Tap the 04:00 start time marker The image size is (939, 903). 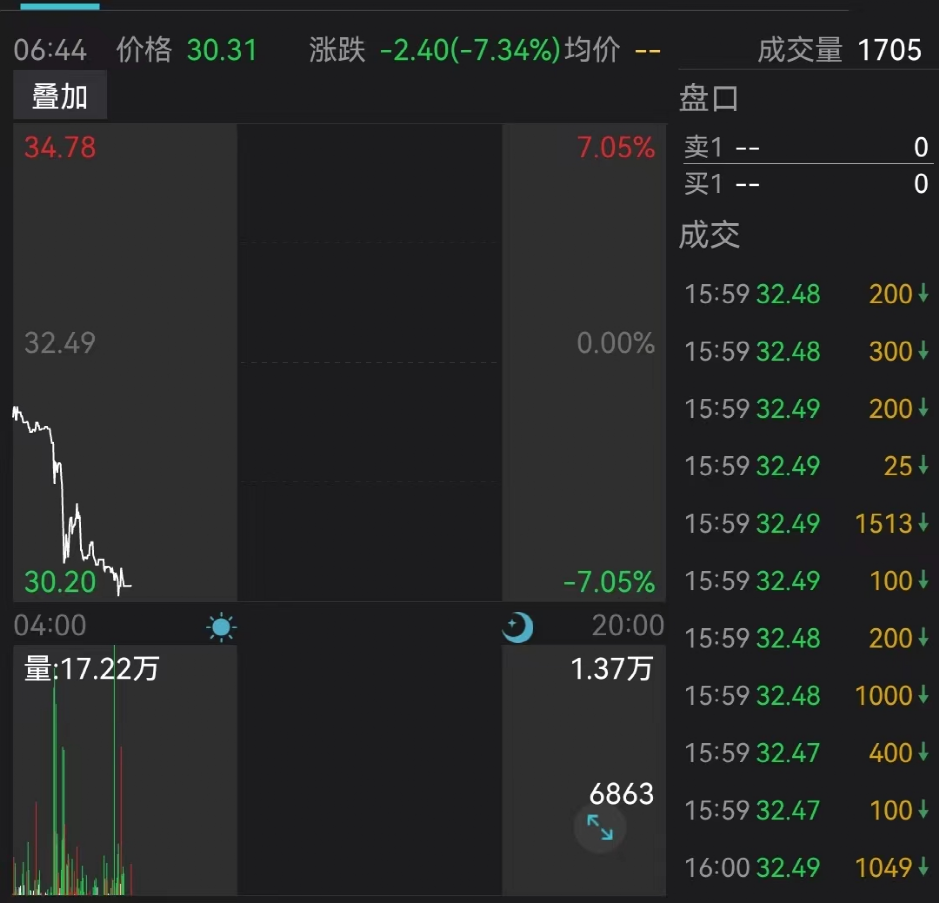coord(50,626)
